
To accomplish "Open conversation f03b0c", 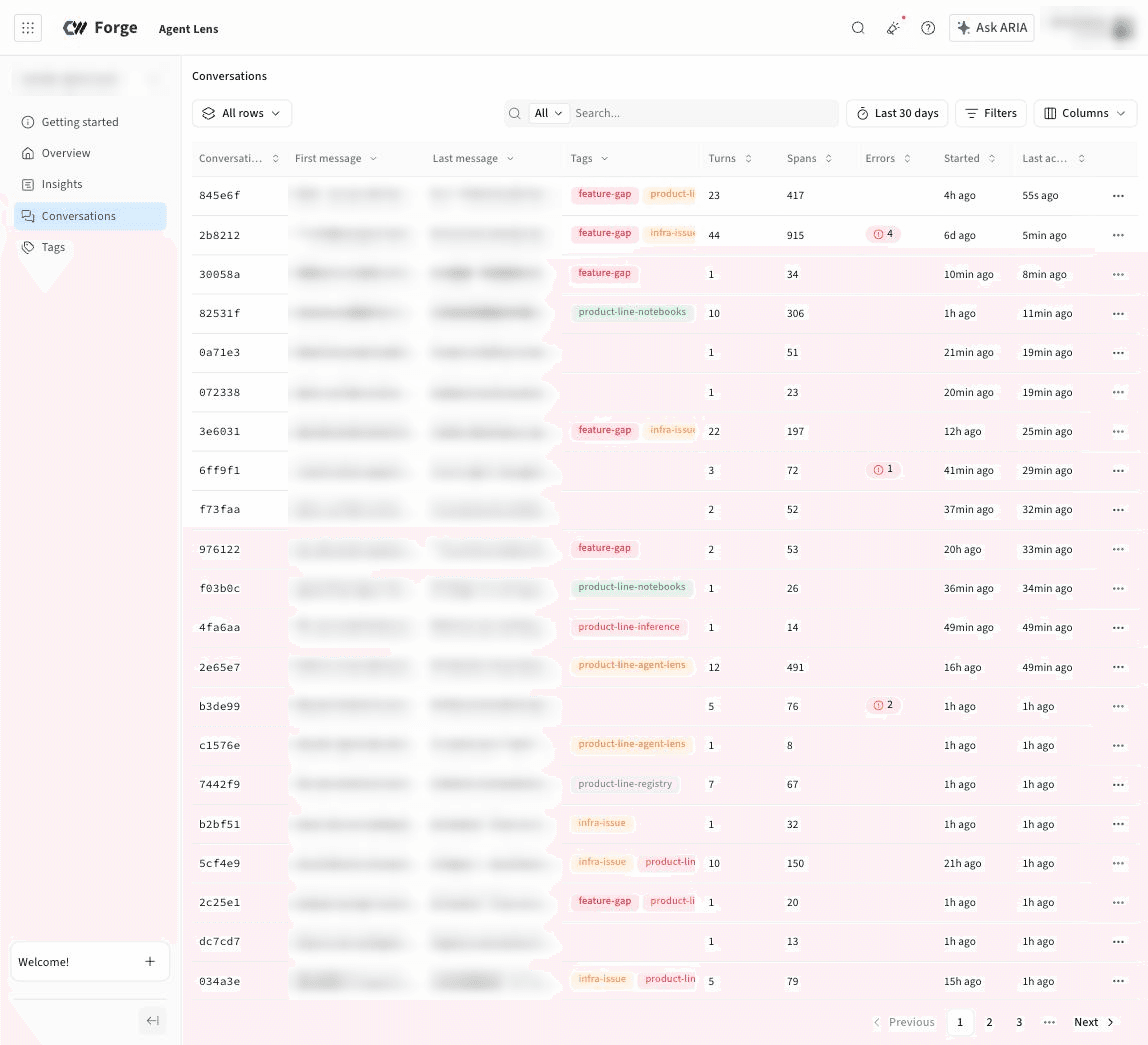I will pyautogui.click(x=220, y=589).
